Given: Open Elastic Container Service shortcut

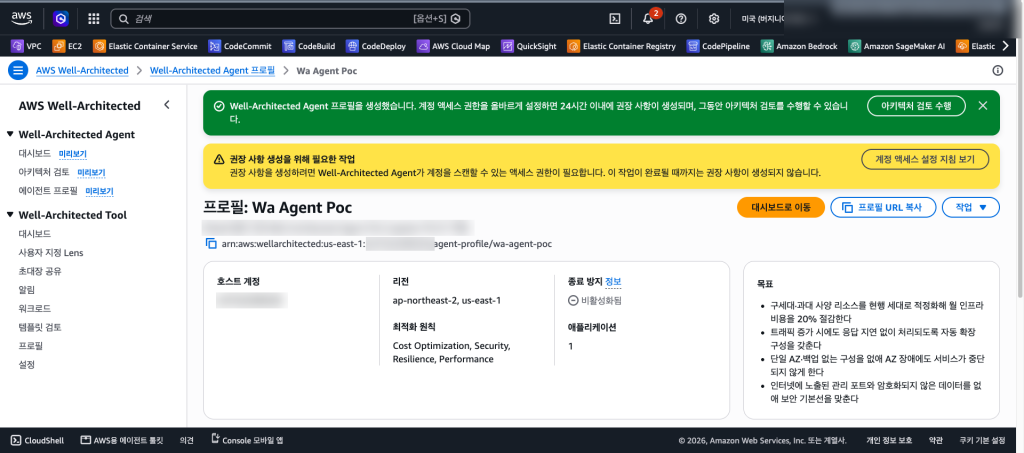Looking at the screenshot, I should (x=146, y=46).
